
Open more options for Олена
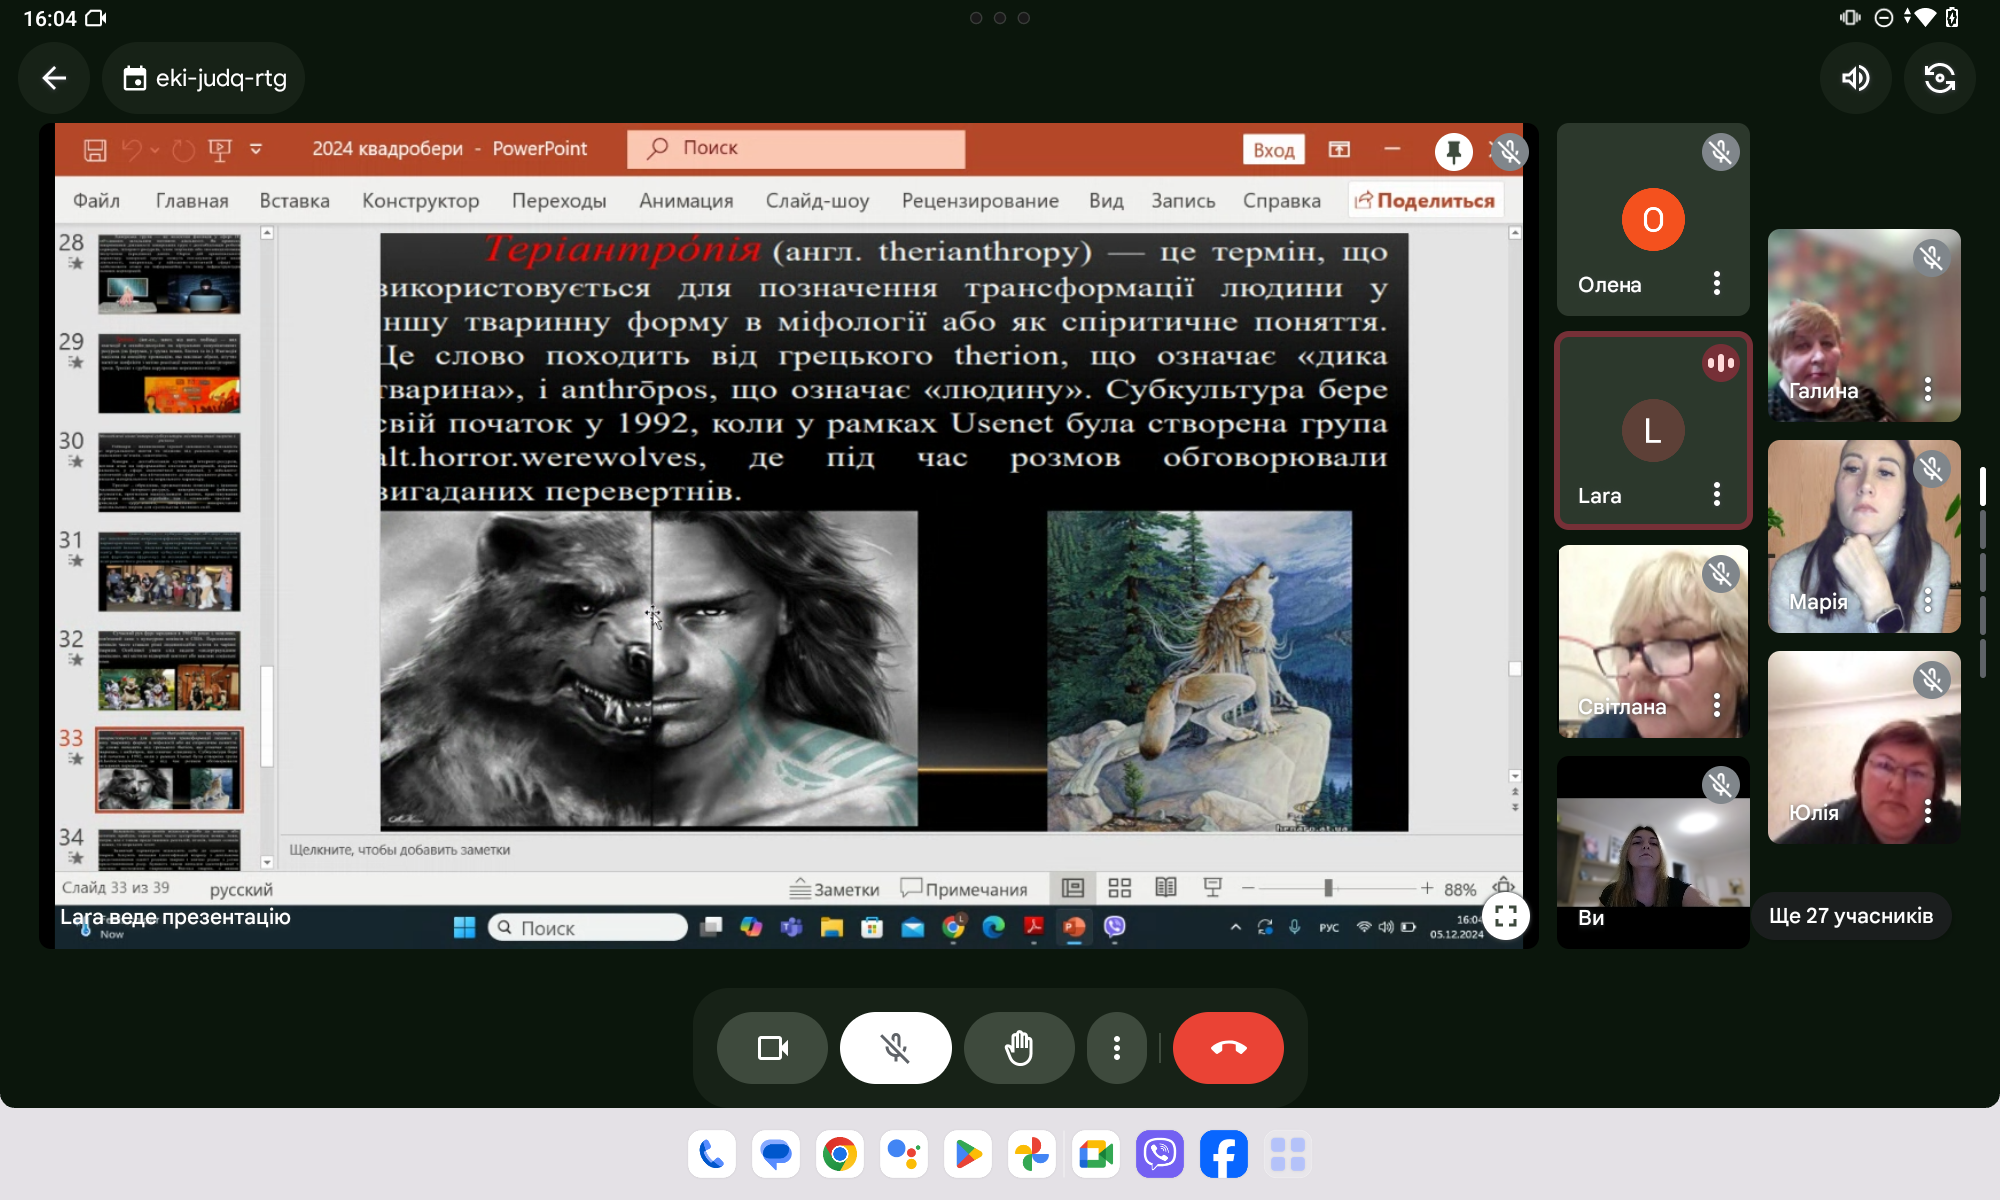coord(1717,284)
